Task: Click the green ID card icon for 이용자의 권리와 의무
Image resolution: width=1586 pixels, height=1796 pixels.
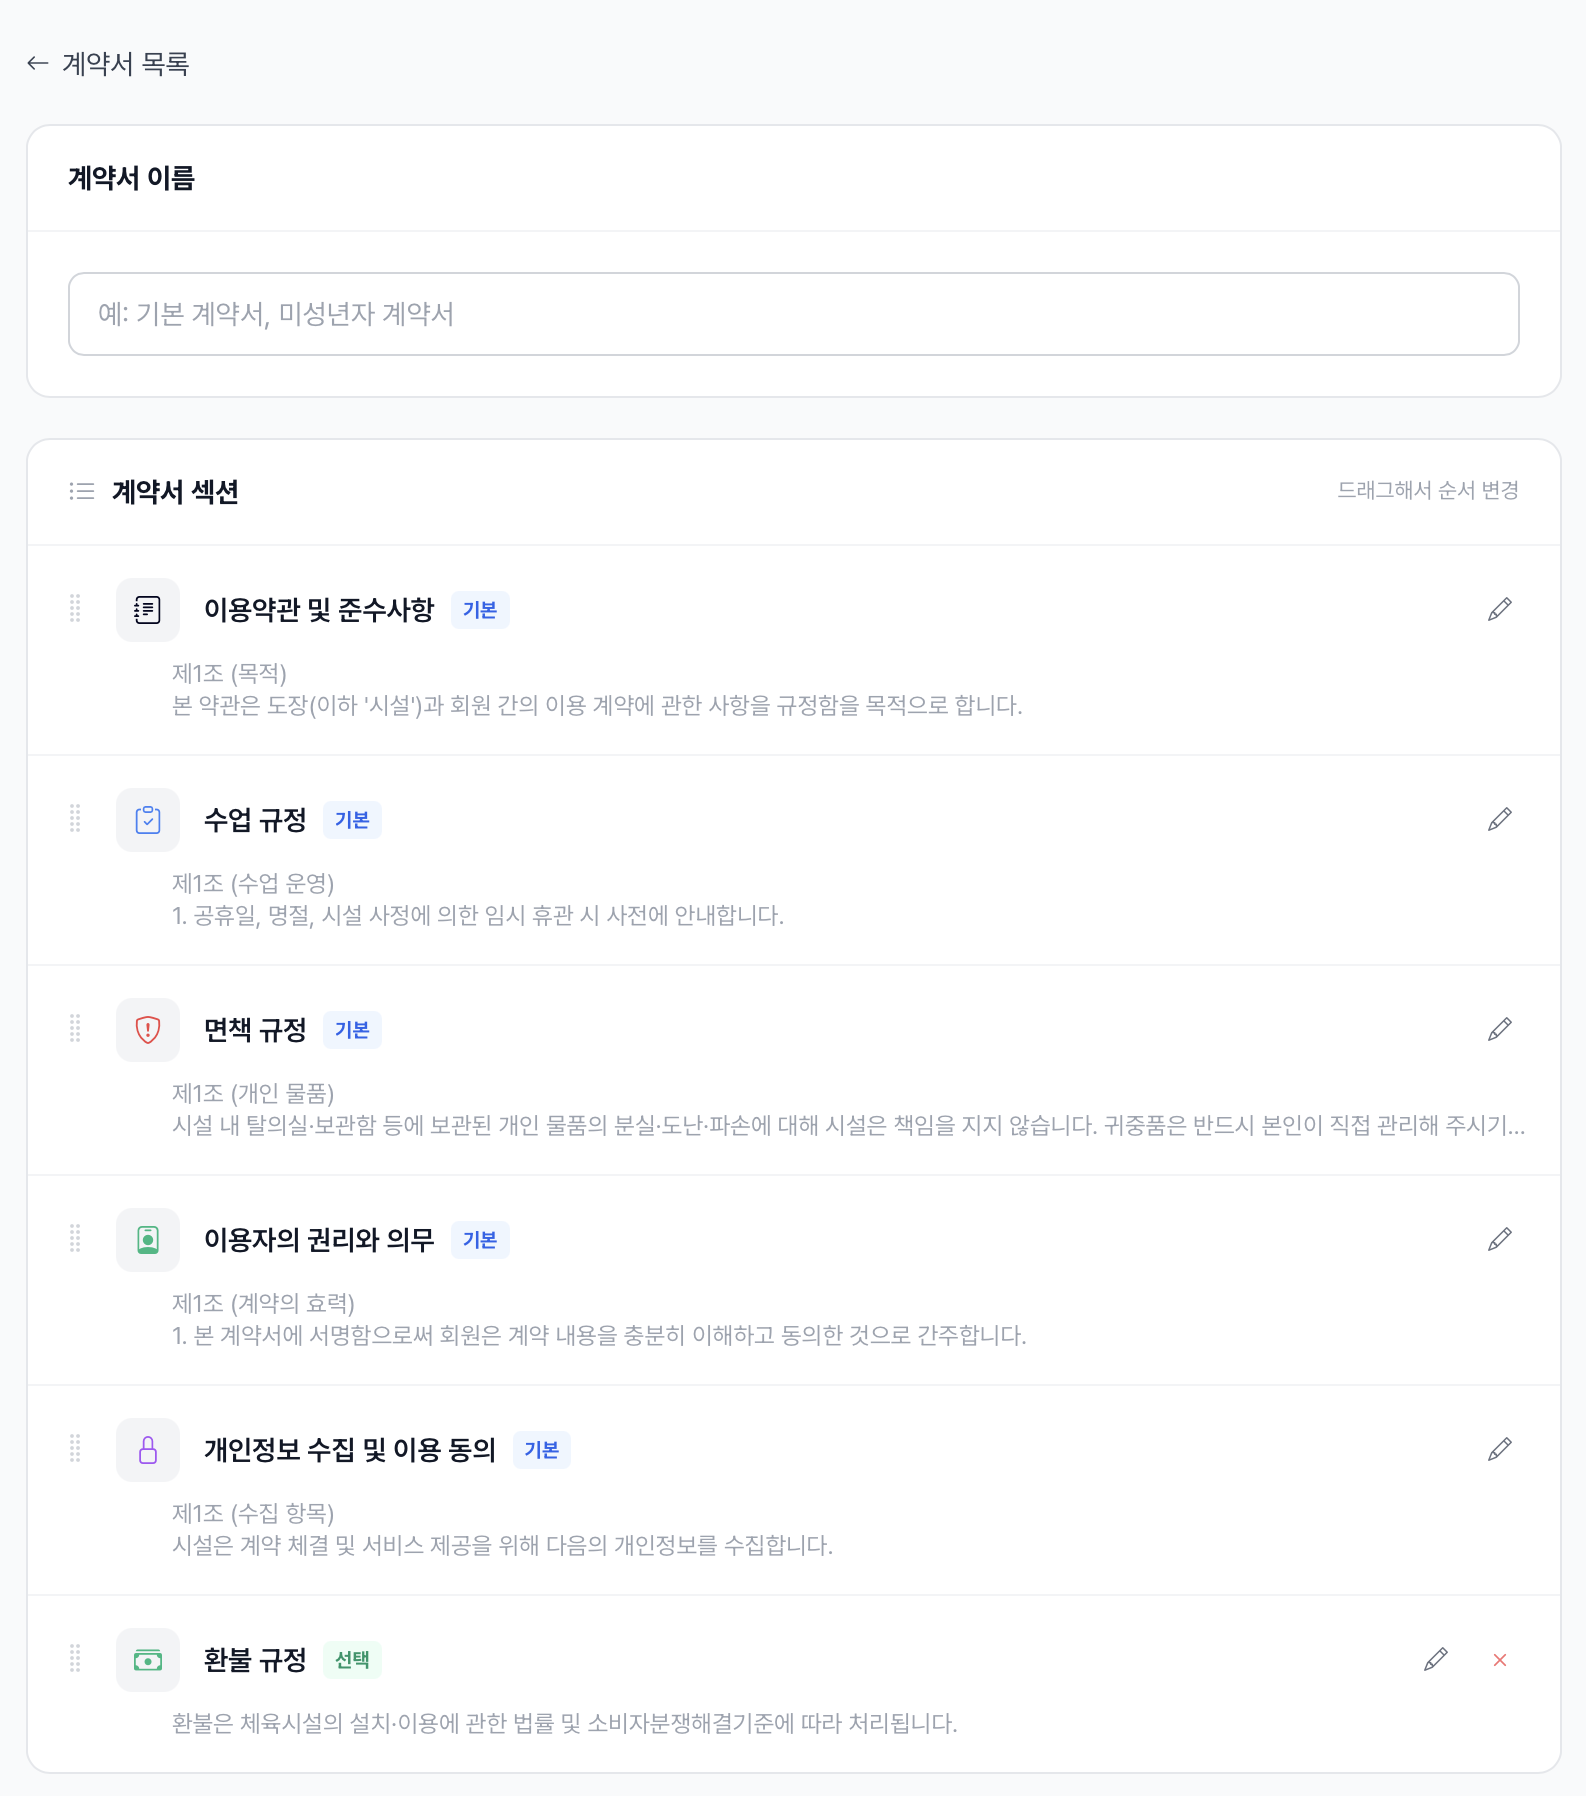Action: tap(147, 1240)
